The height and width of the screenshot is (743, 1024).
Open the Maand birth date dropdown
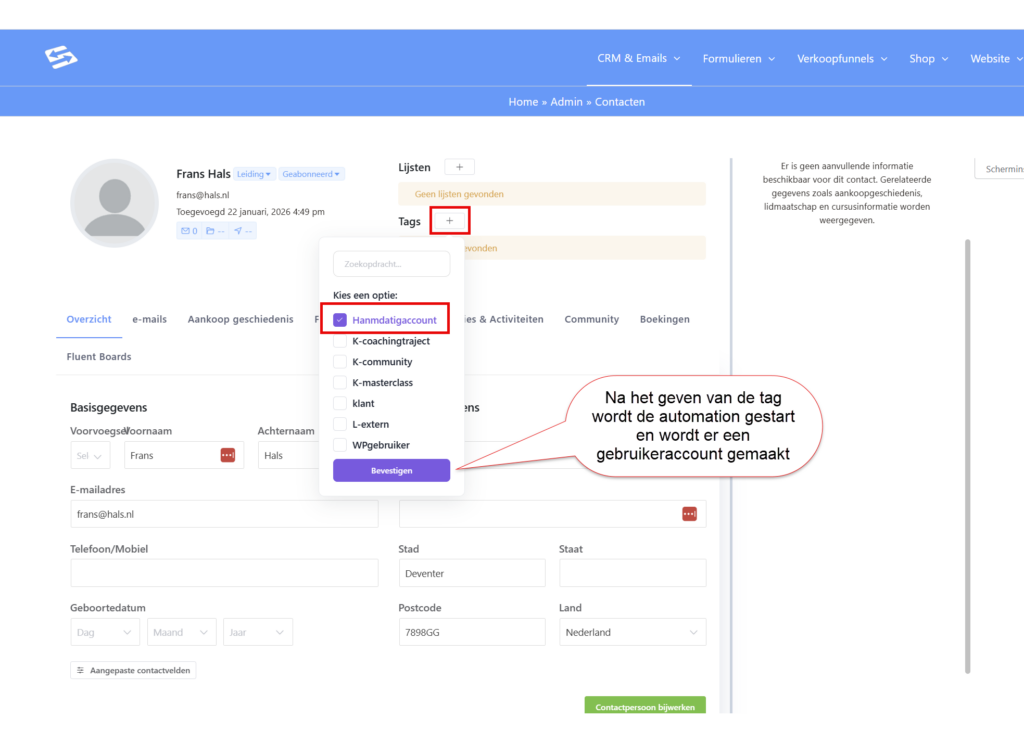[x=181, y=632]
